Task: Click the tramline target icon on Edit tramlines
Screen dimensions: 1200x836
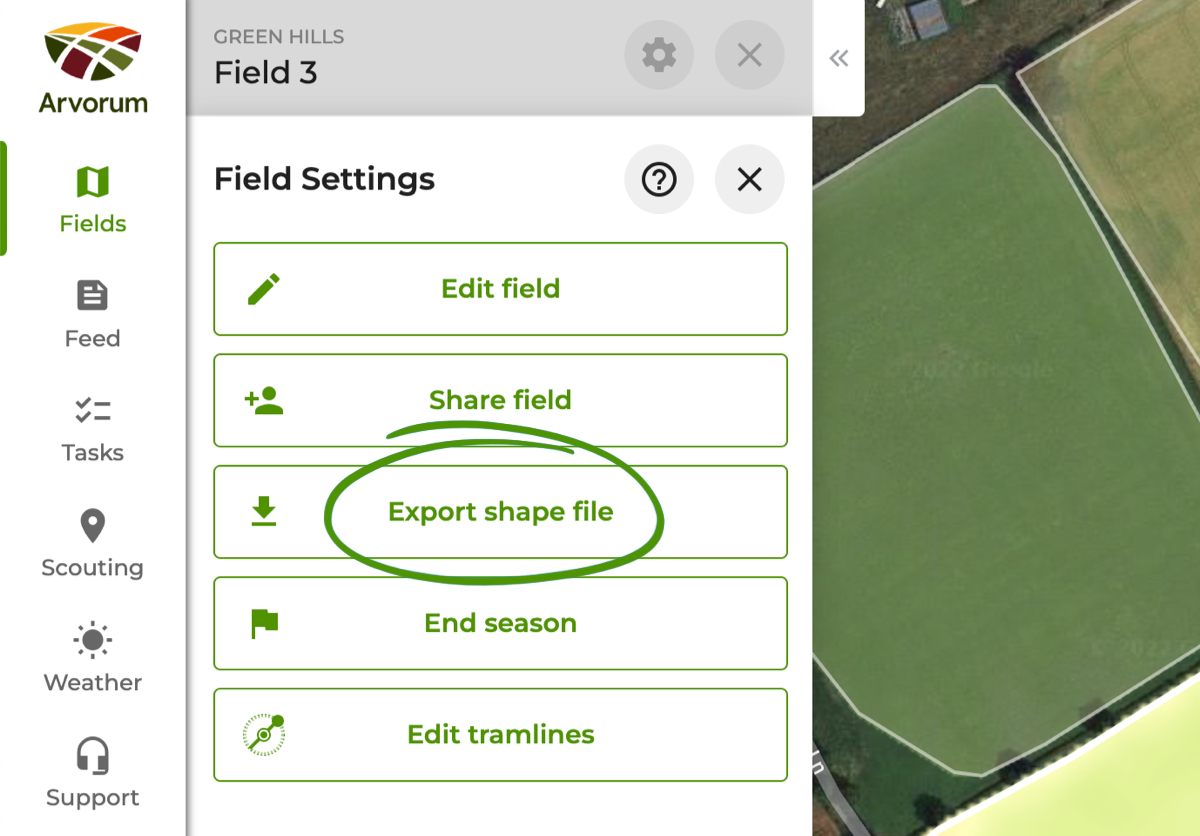Action: 263,734
